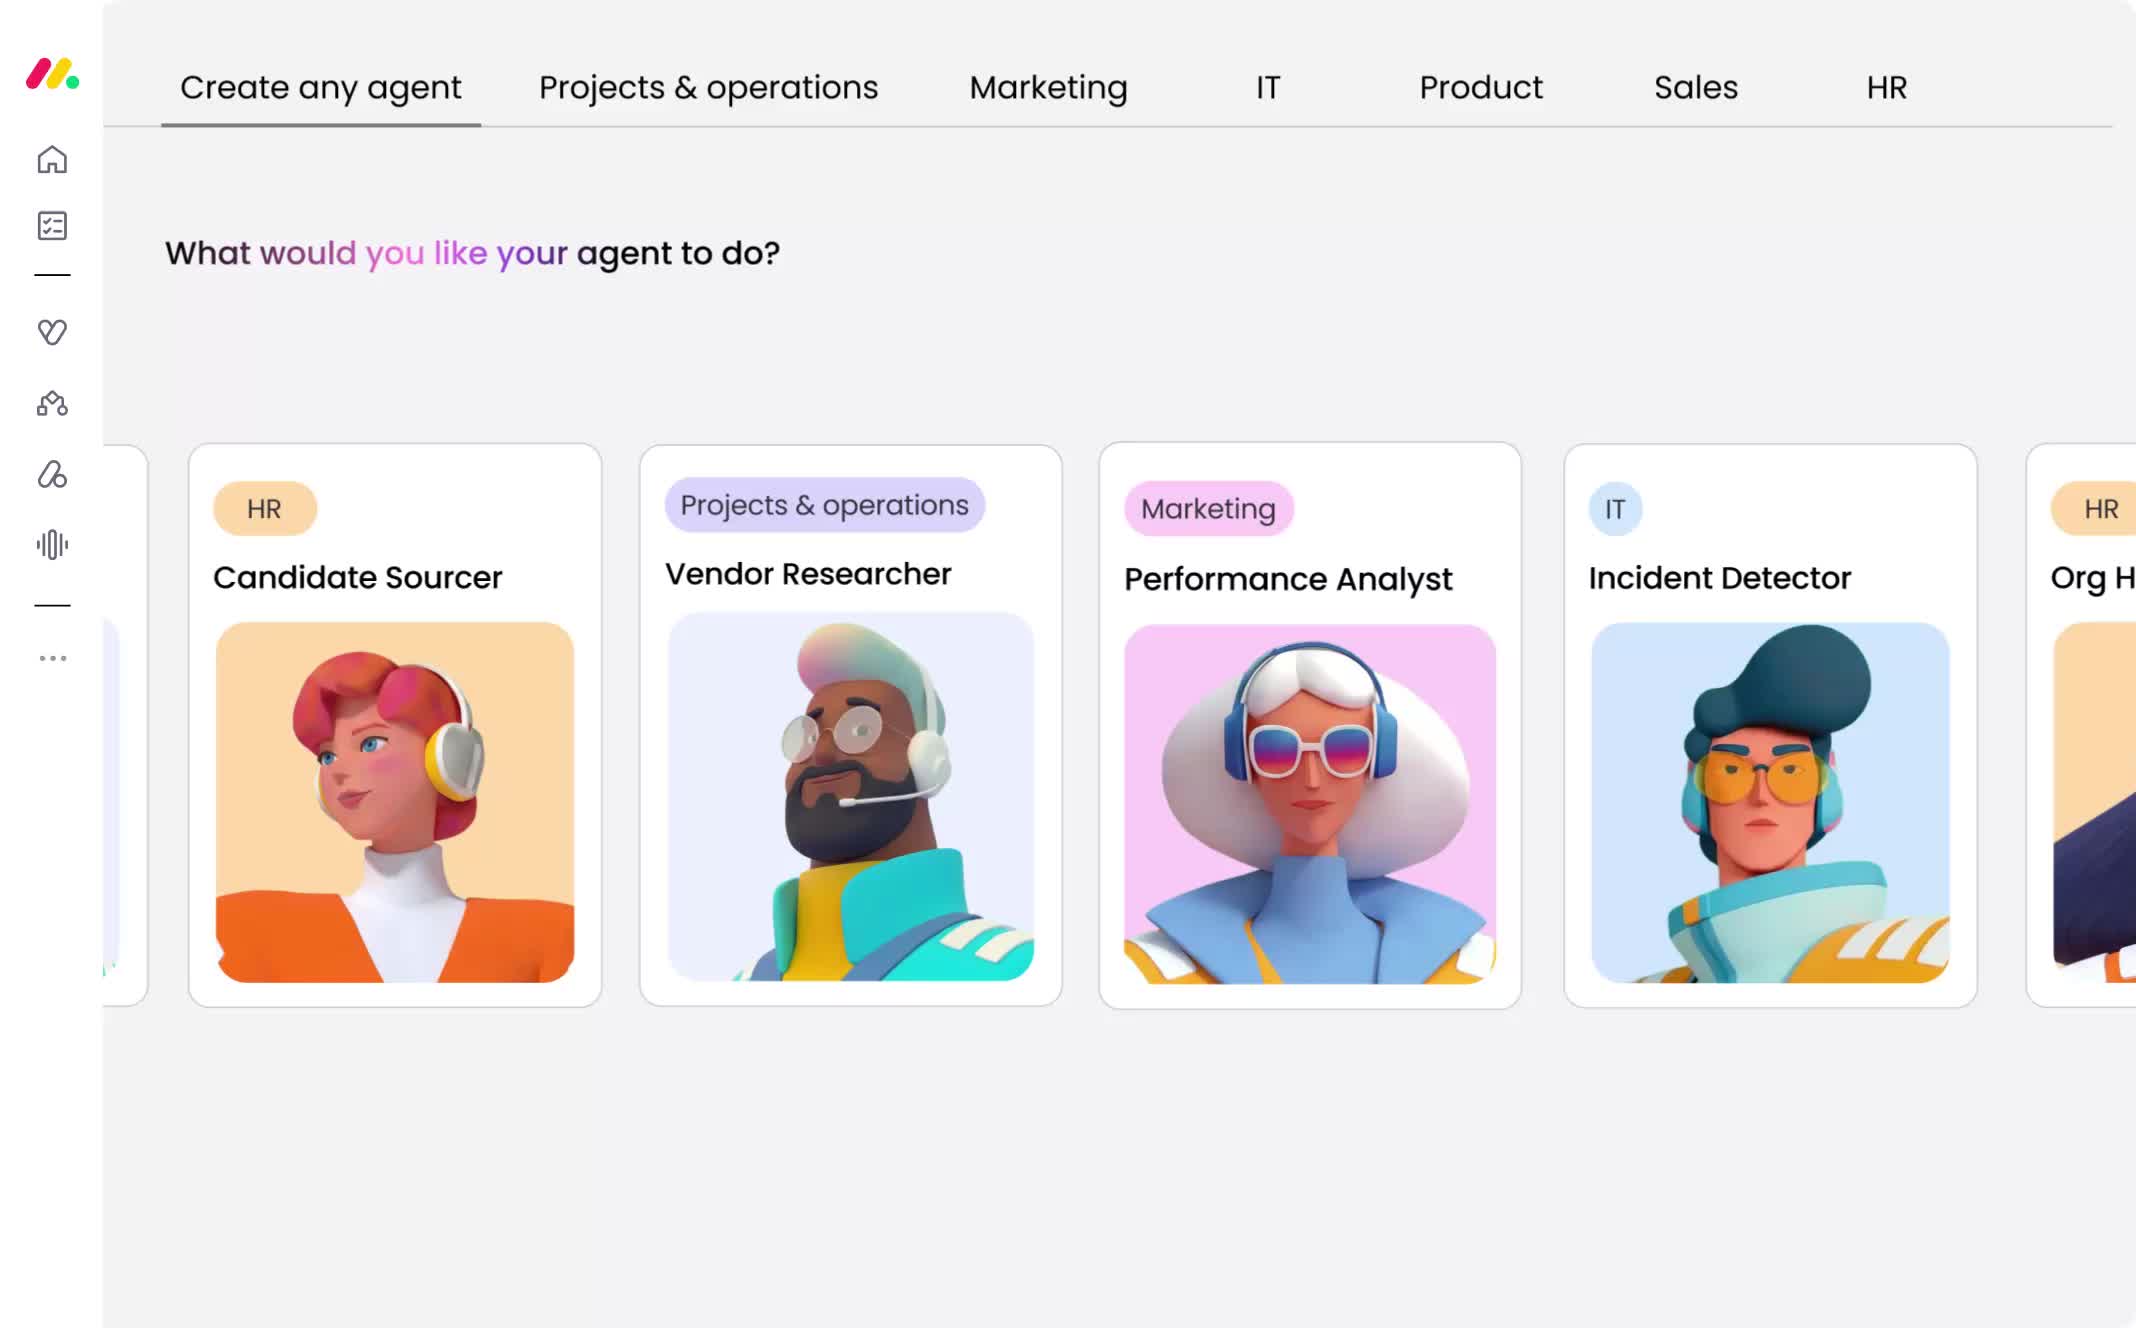Click the HR tag on the Candidate Sourcer card
The width and height of the screenshot is (2136, 1328).
[265, 509]
